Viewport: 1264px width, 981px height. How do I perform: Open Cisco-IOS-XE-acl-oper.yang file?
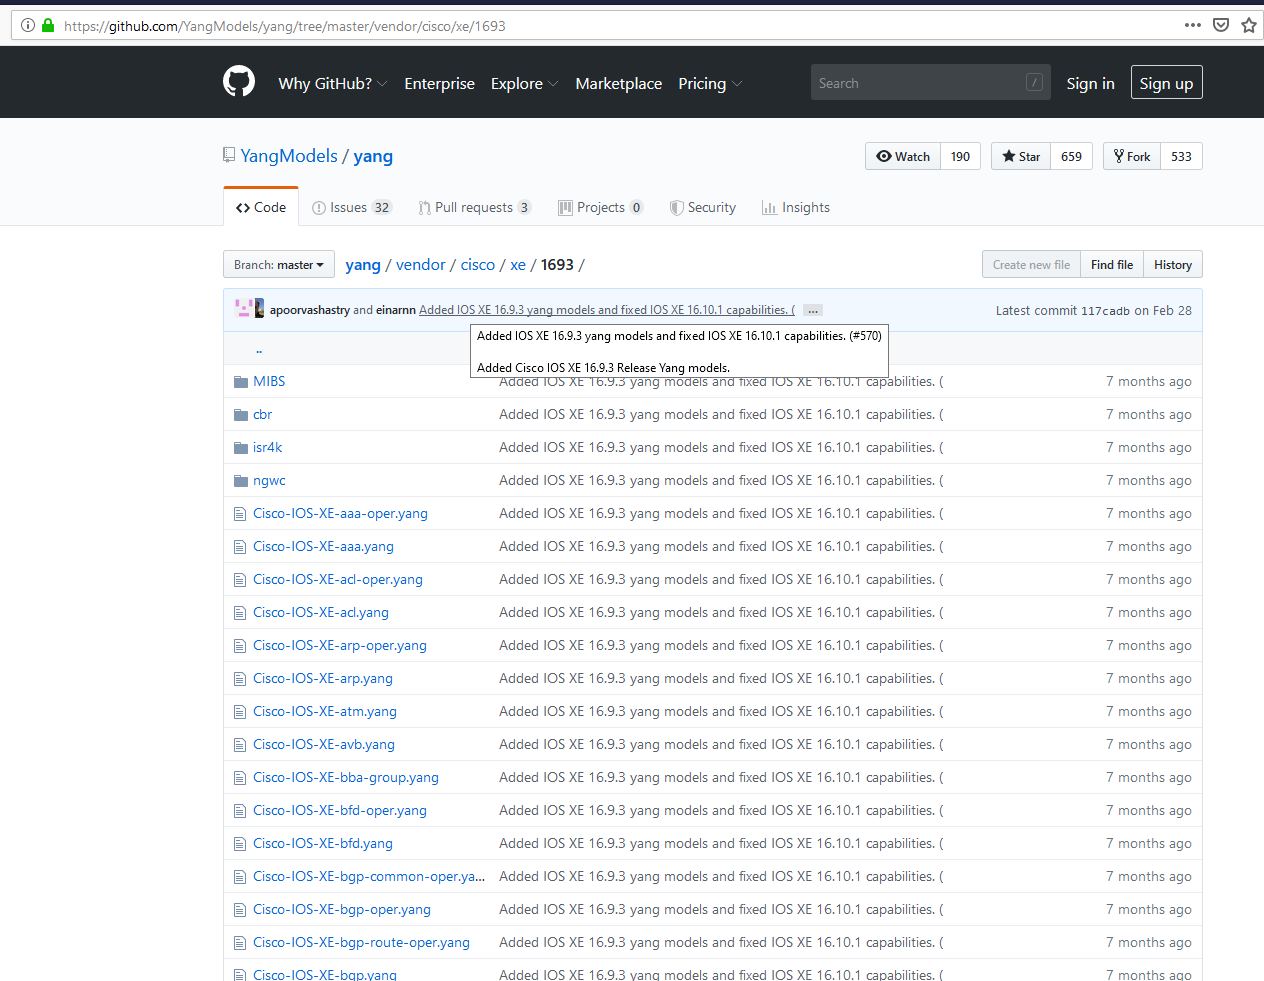[x=338, y=580]
